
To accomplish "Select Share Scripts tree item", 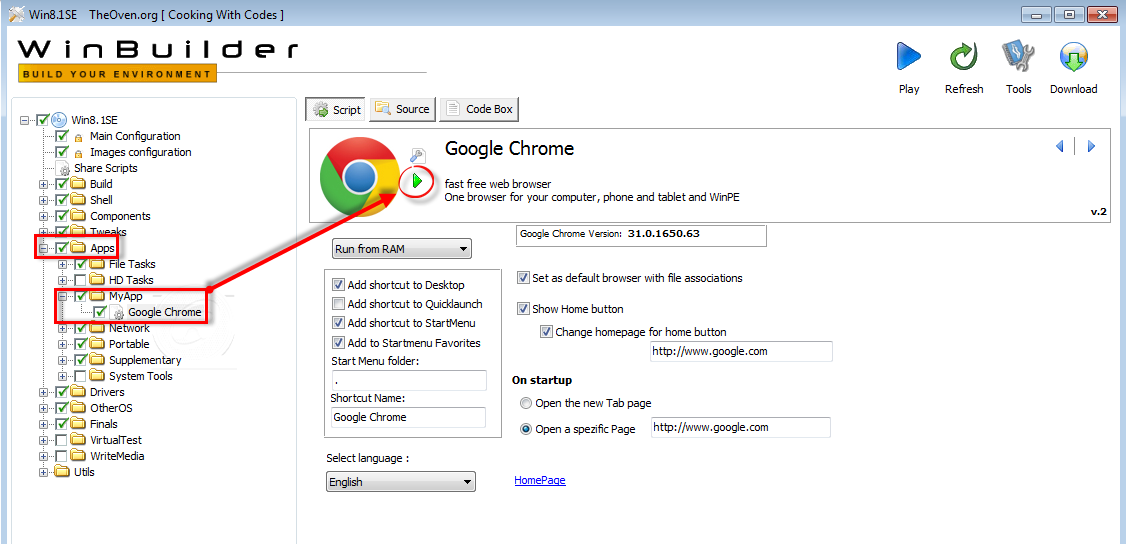I will (106, 168).
